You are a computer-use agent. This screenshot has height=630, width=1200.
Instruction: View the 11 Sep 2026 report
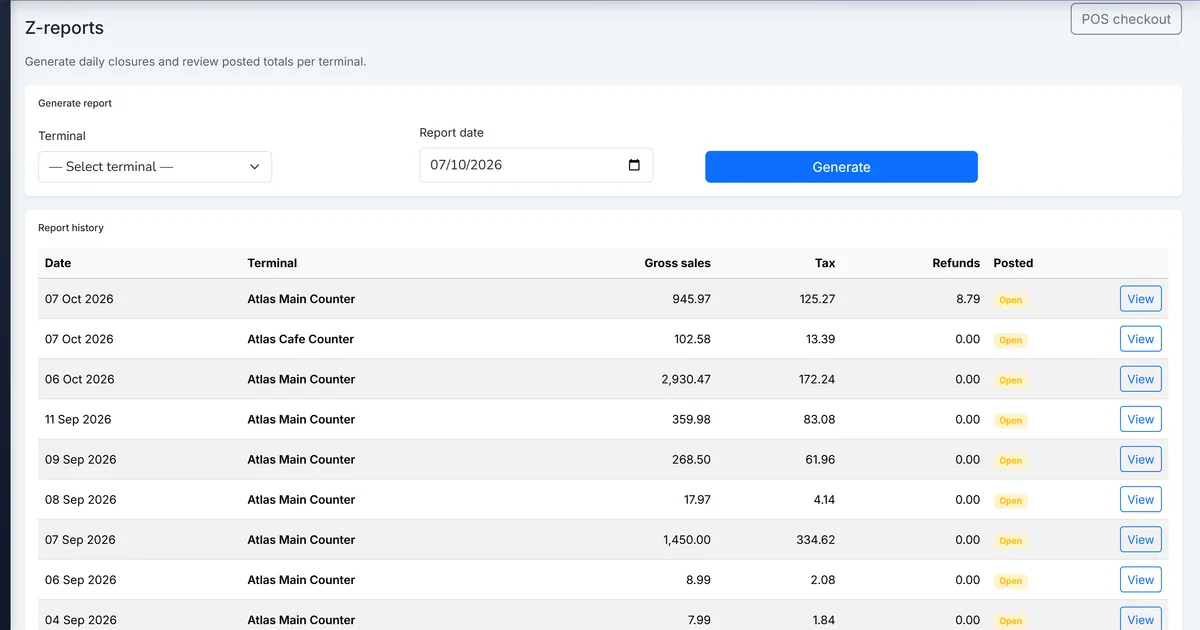[x=1140, y=419]
